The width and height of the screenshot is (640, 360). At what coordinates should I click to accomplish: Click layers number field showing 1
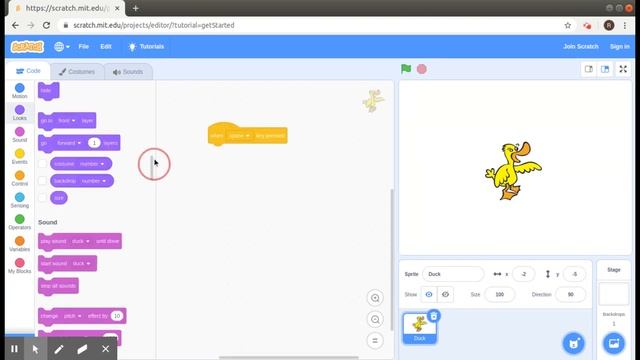point(94,143)
